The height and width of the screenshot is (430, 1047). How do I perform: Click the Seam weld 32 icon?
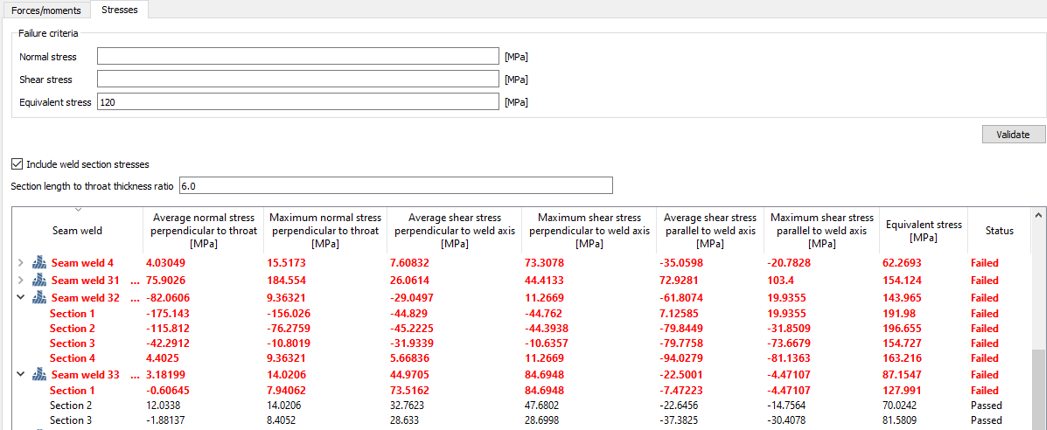[x=39, y=298]
